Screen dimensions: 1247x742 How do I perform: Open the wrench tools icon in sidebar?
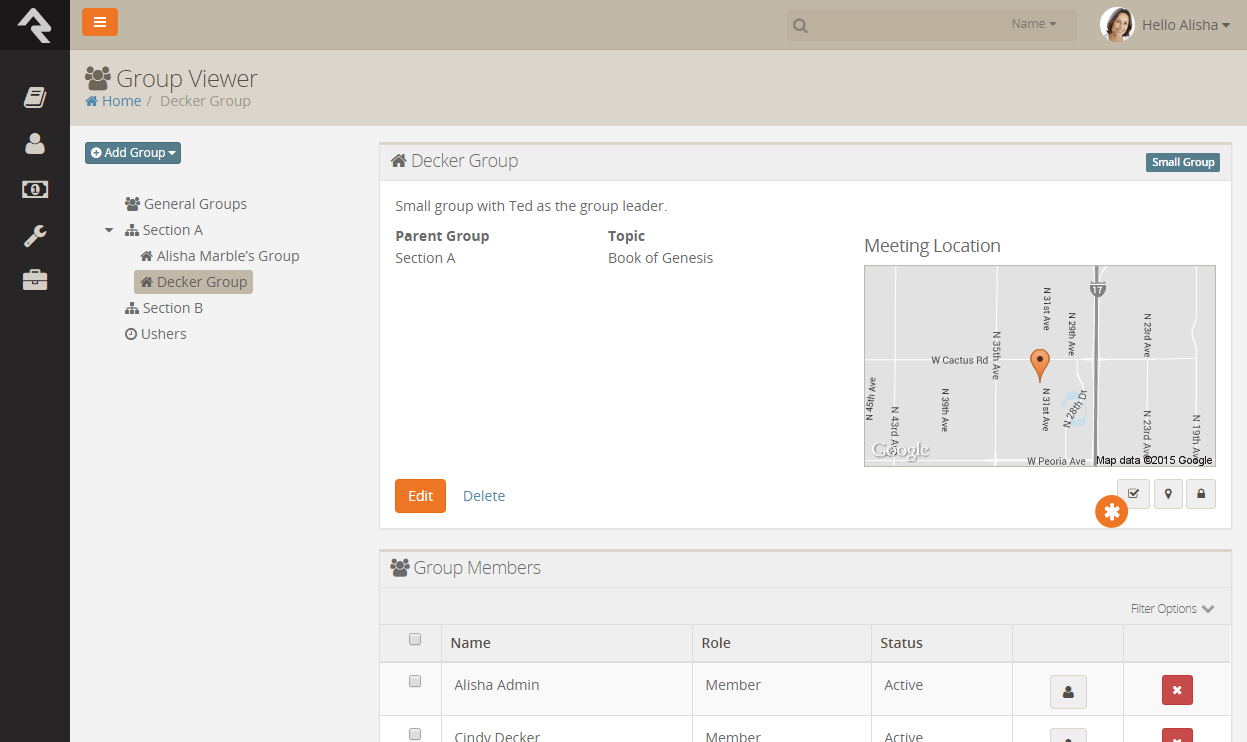tap(35, 235)
